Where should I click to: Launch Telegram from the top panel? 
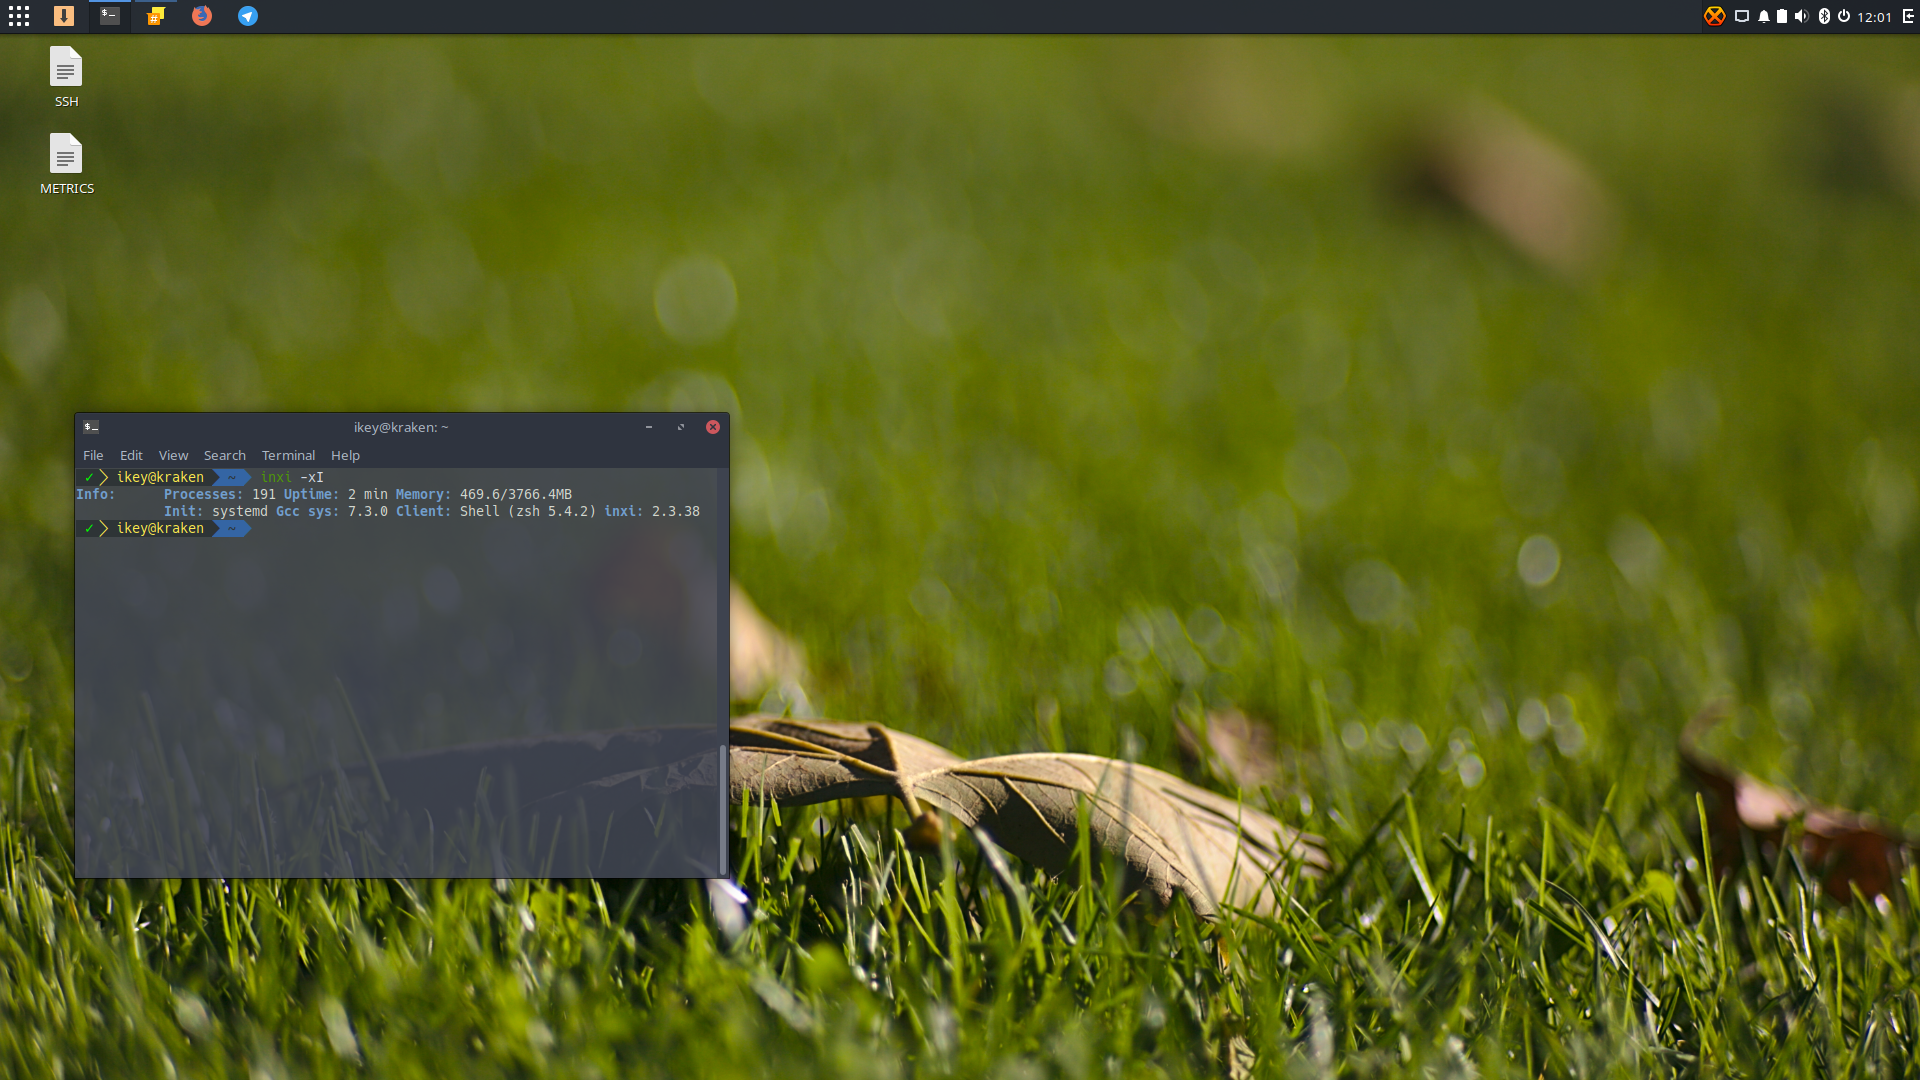click(248, 16)
